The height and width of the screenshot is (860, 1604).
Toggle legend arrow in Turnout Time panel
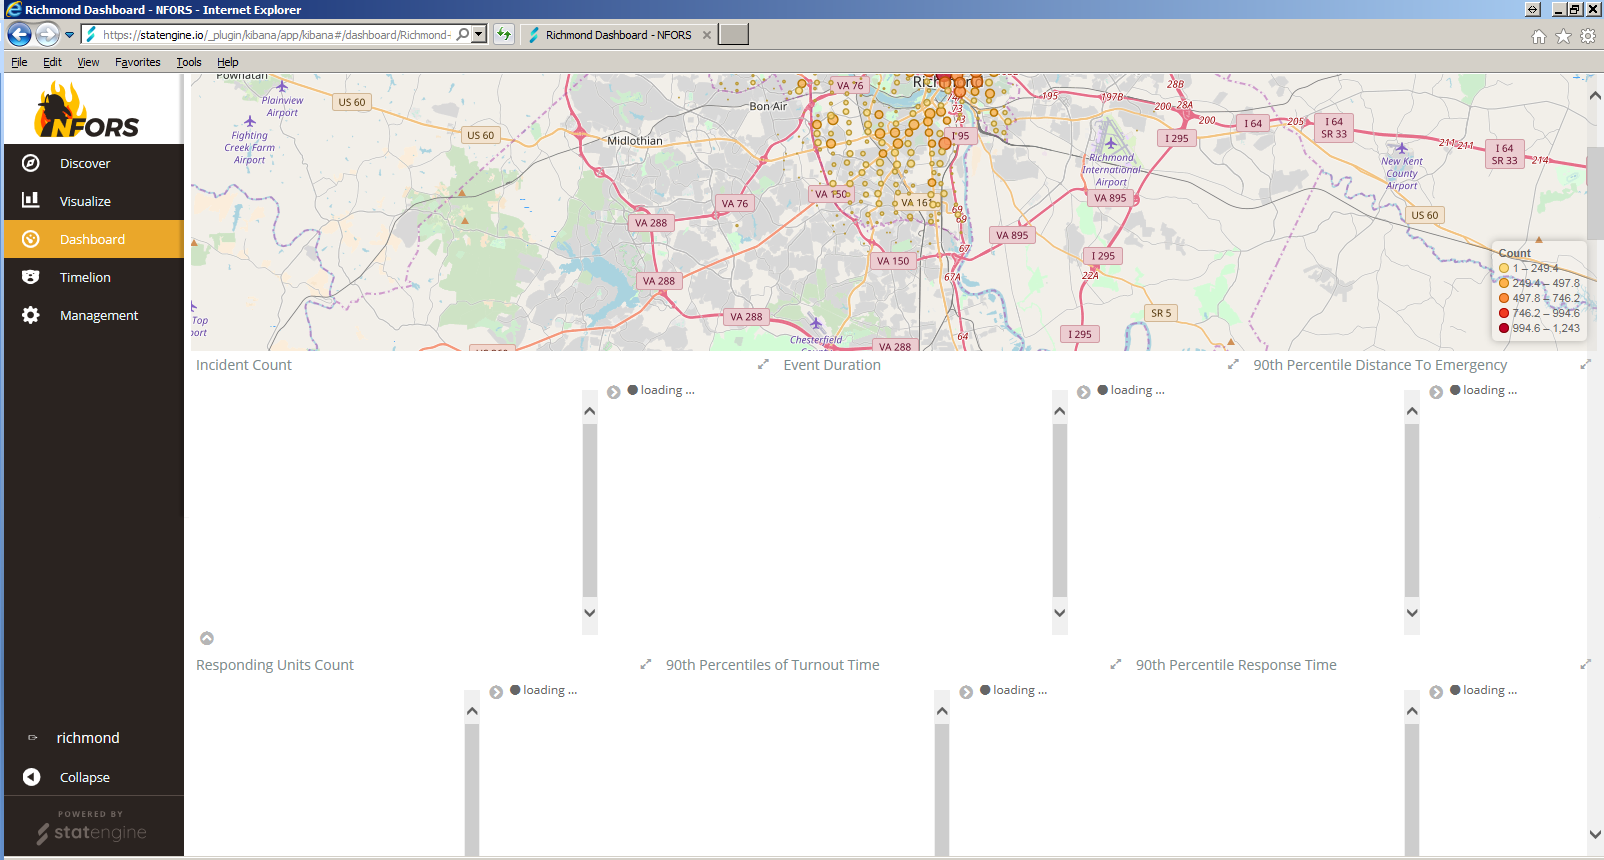pyautogui.click(x=966, y=692)
